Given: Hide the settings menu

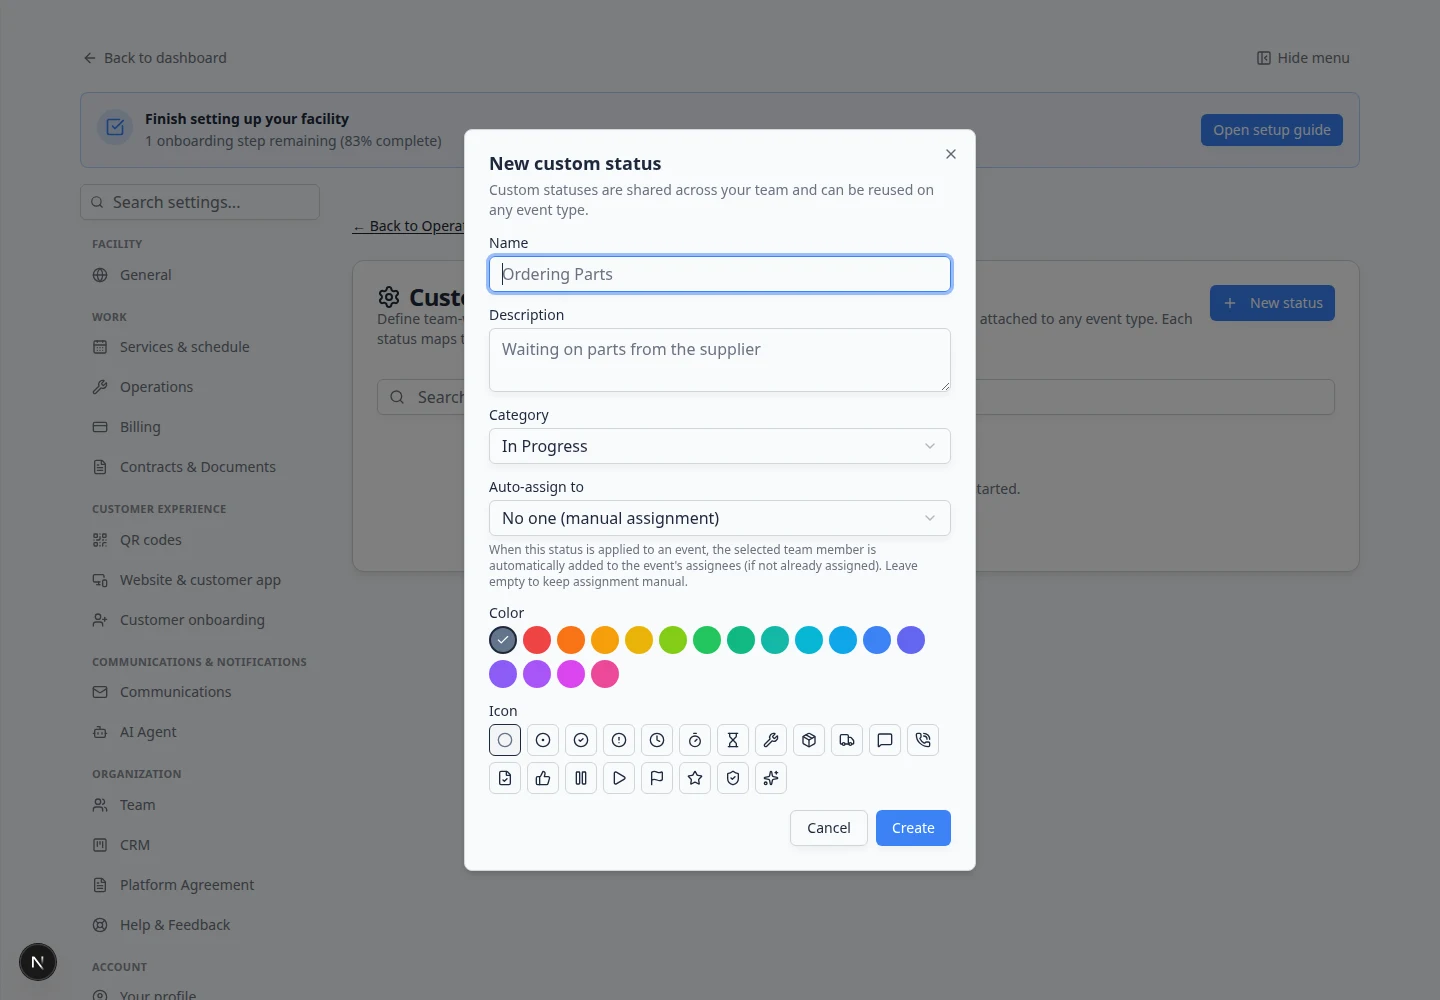Looking at the screenshot, I should click(1303, 58).
